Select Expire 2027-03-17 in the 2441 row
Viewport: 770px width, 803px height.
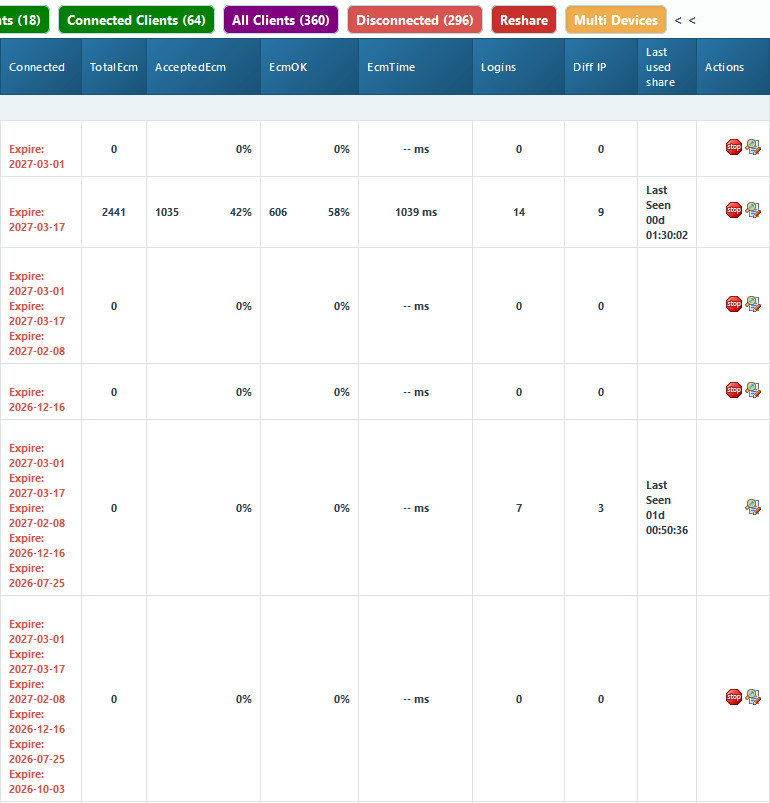[37, 219]
